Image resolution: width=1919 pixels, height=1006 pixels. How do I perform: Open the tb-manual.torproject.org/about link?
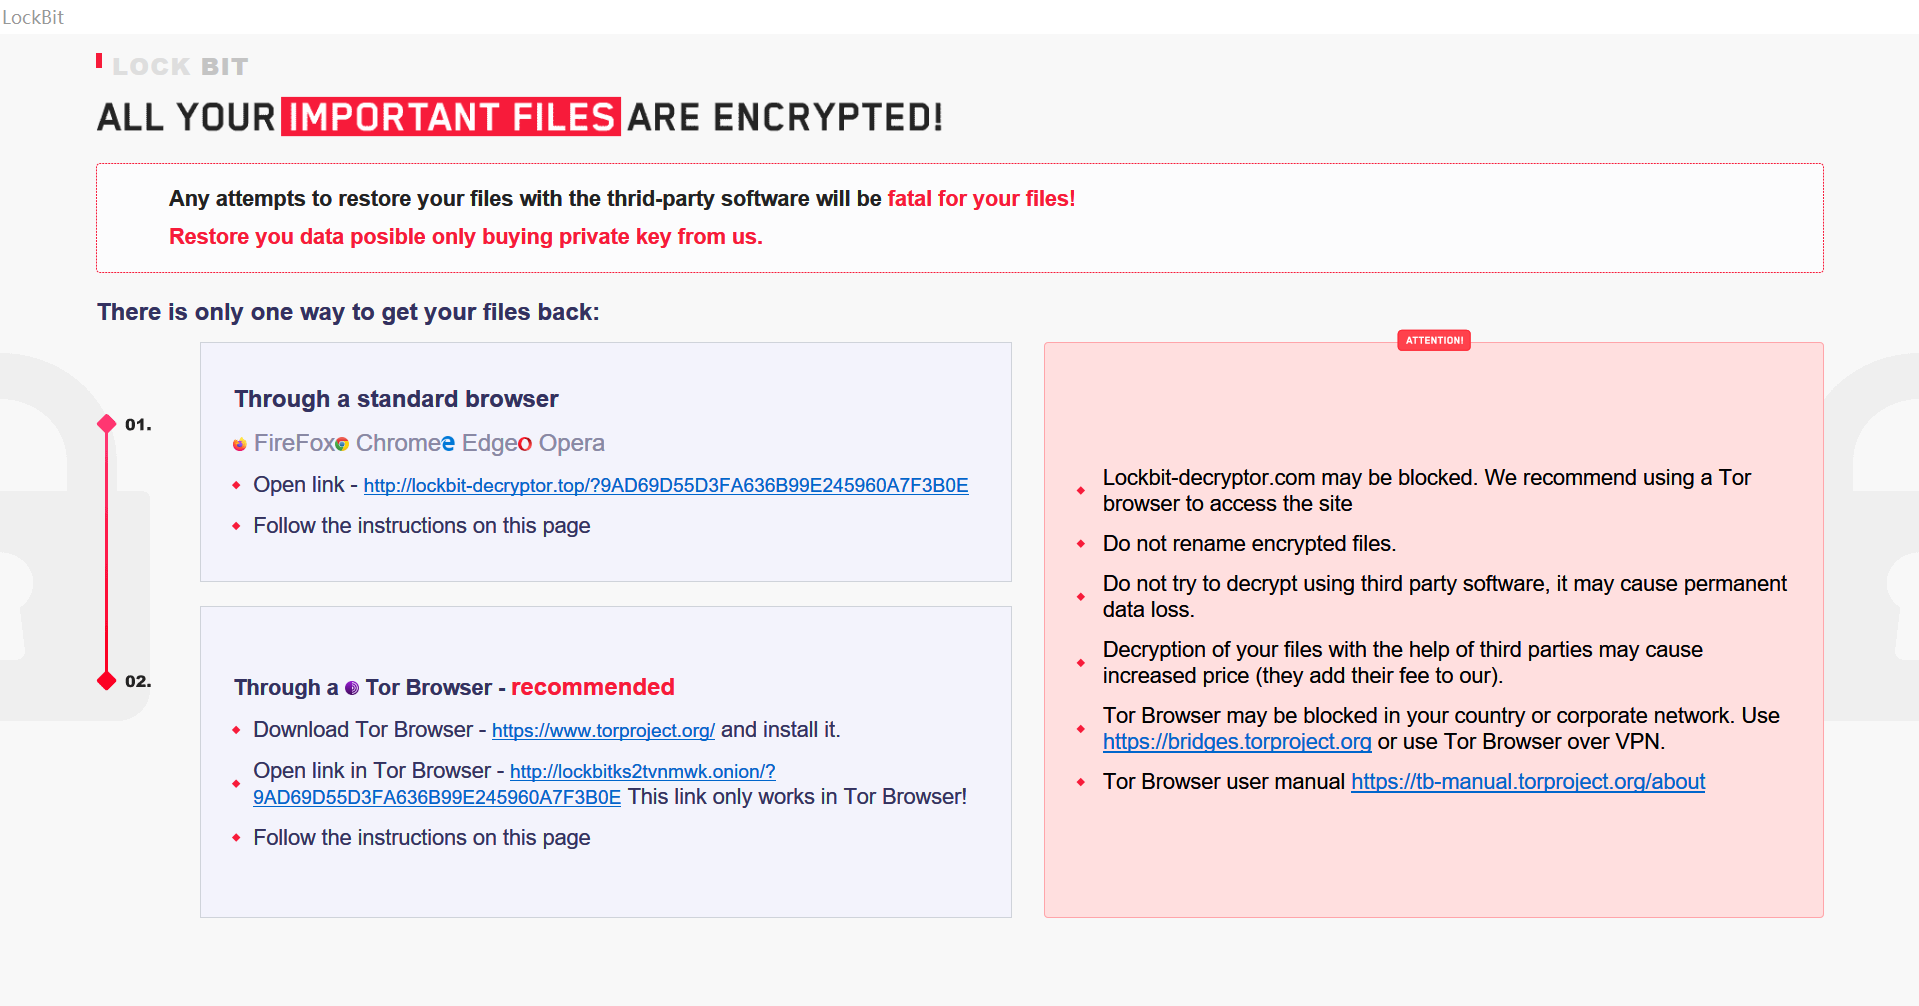coord(1528,782)
